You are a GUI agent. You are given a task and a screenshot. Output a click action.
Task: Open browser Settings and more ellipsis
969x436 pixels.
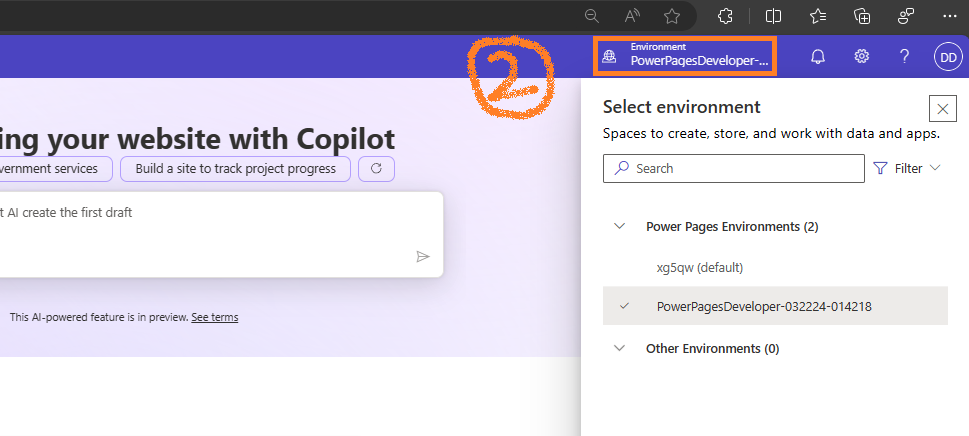[x=949, y=17]
